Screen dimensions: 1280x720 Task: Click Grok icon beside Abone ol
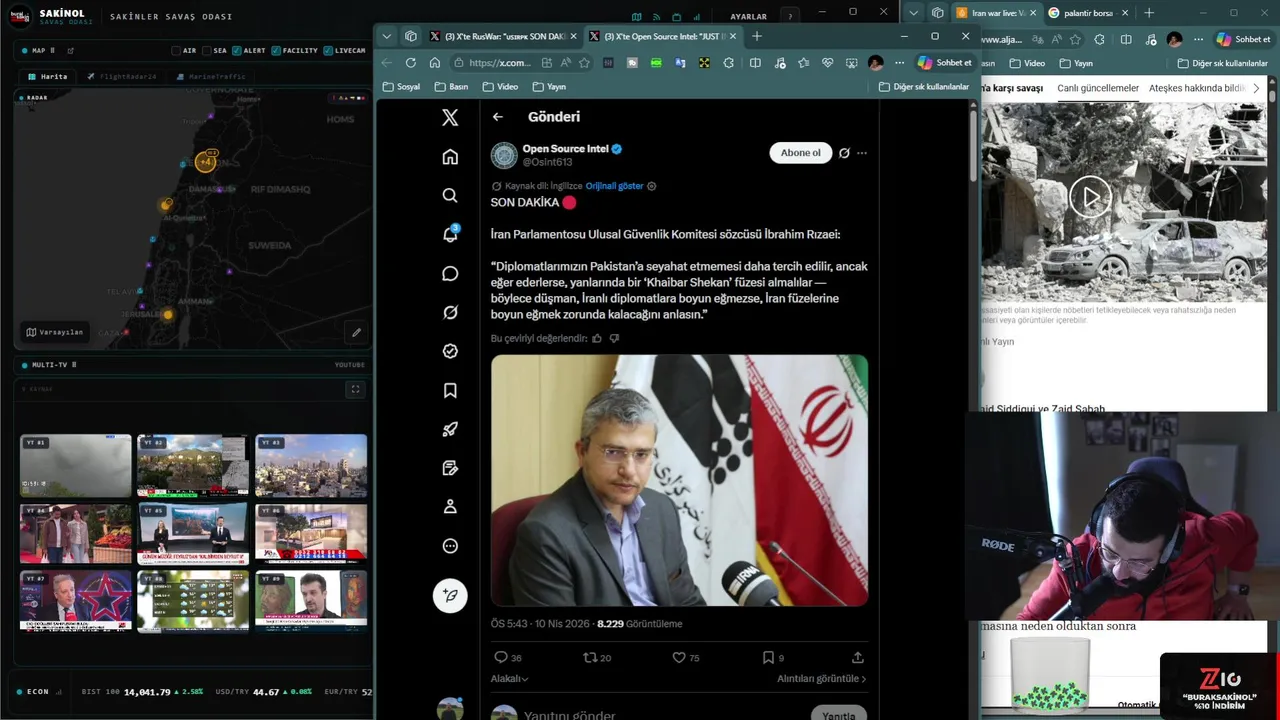844,153
